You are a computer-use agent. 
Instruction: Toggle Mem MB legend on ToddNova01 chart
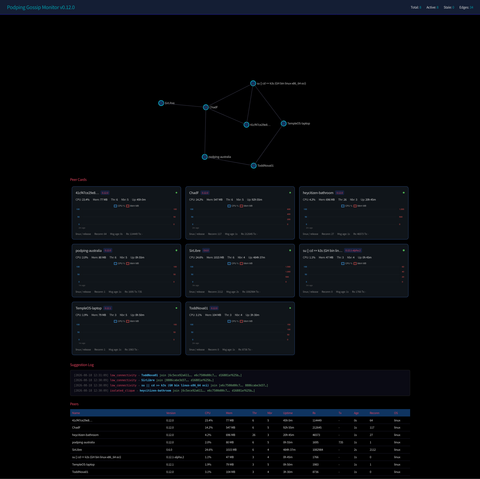pyautogui.click(x=246, y=321)
